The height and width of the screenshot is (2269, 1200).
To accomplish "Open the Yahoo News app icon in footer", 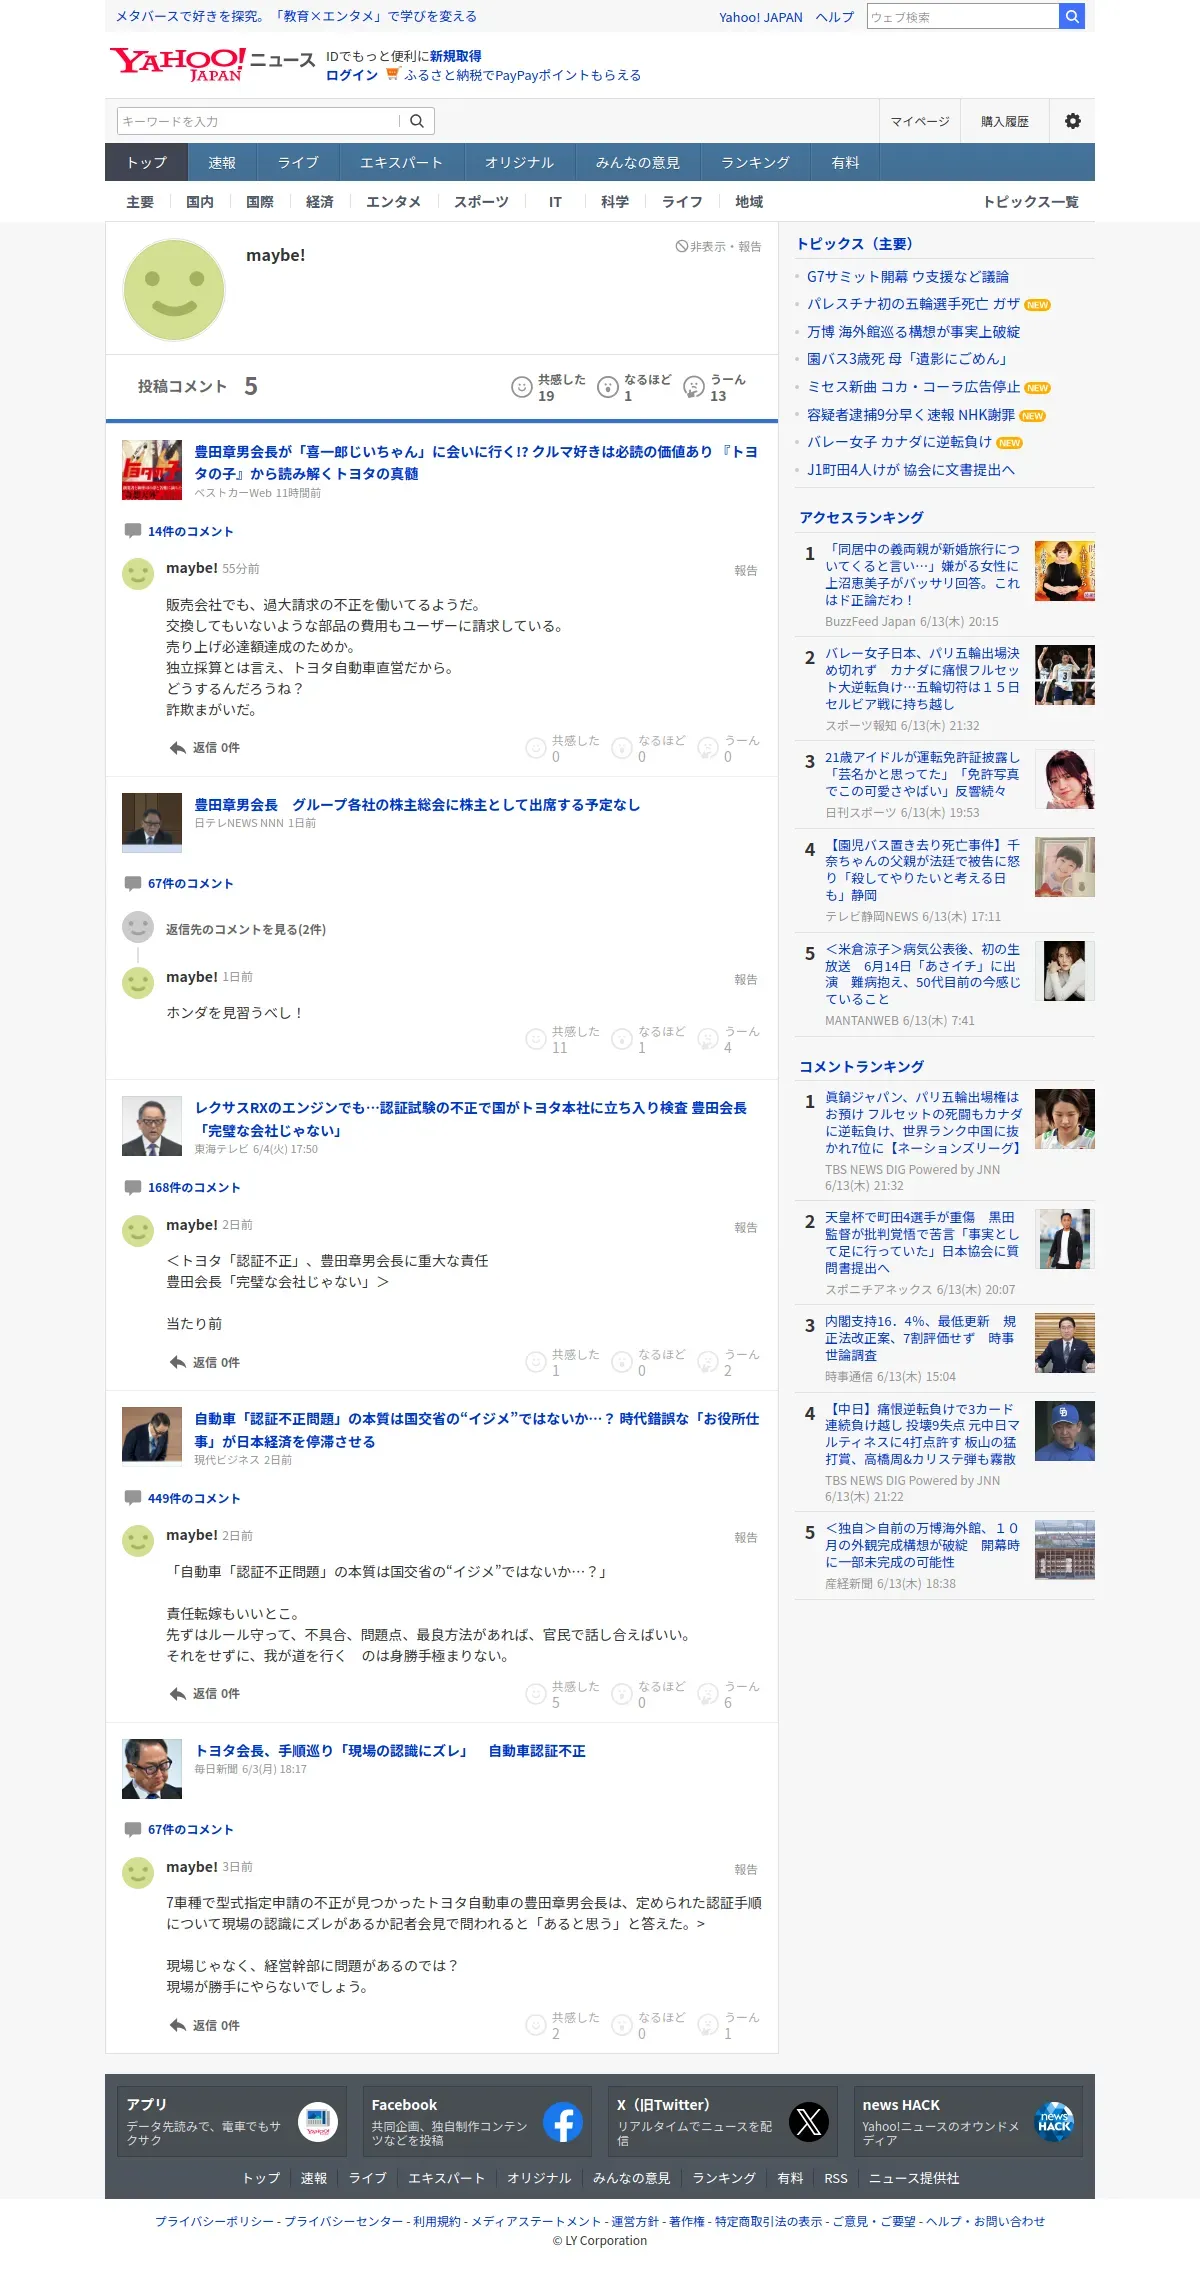I will tap(318, 2122).
